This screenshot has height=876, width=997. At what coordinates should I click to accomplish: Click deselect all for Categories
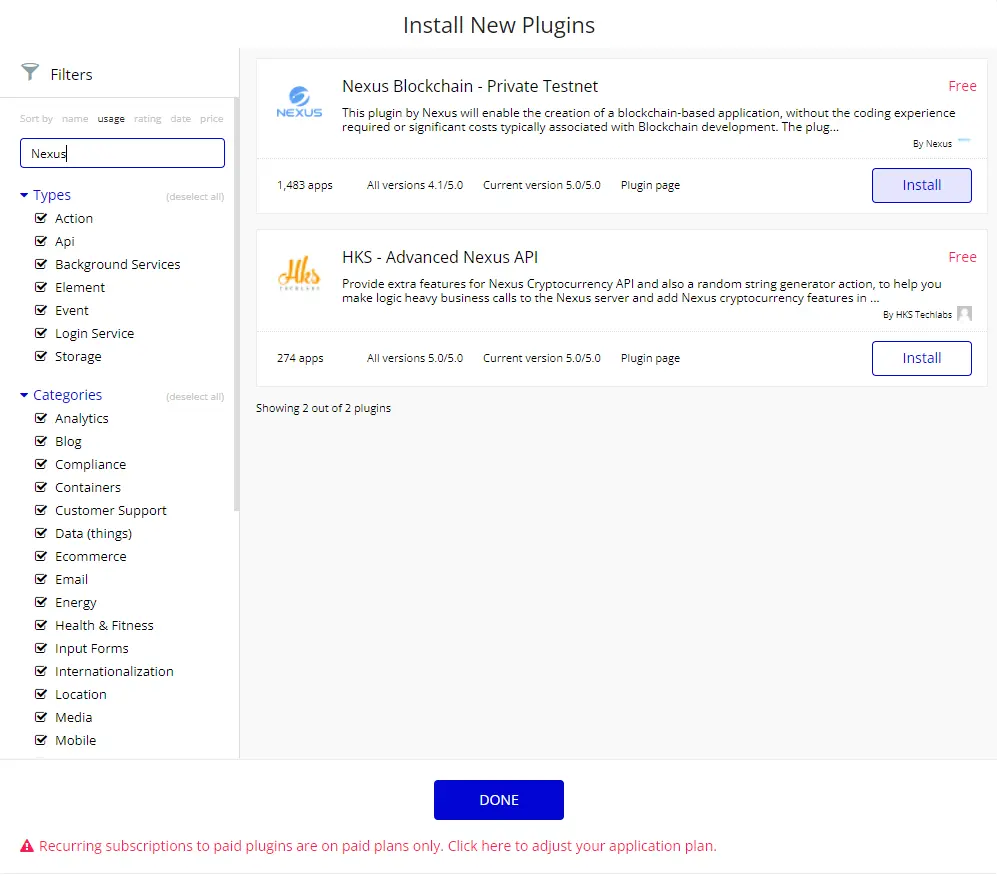click(195, 397)
